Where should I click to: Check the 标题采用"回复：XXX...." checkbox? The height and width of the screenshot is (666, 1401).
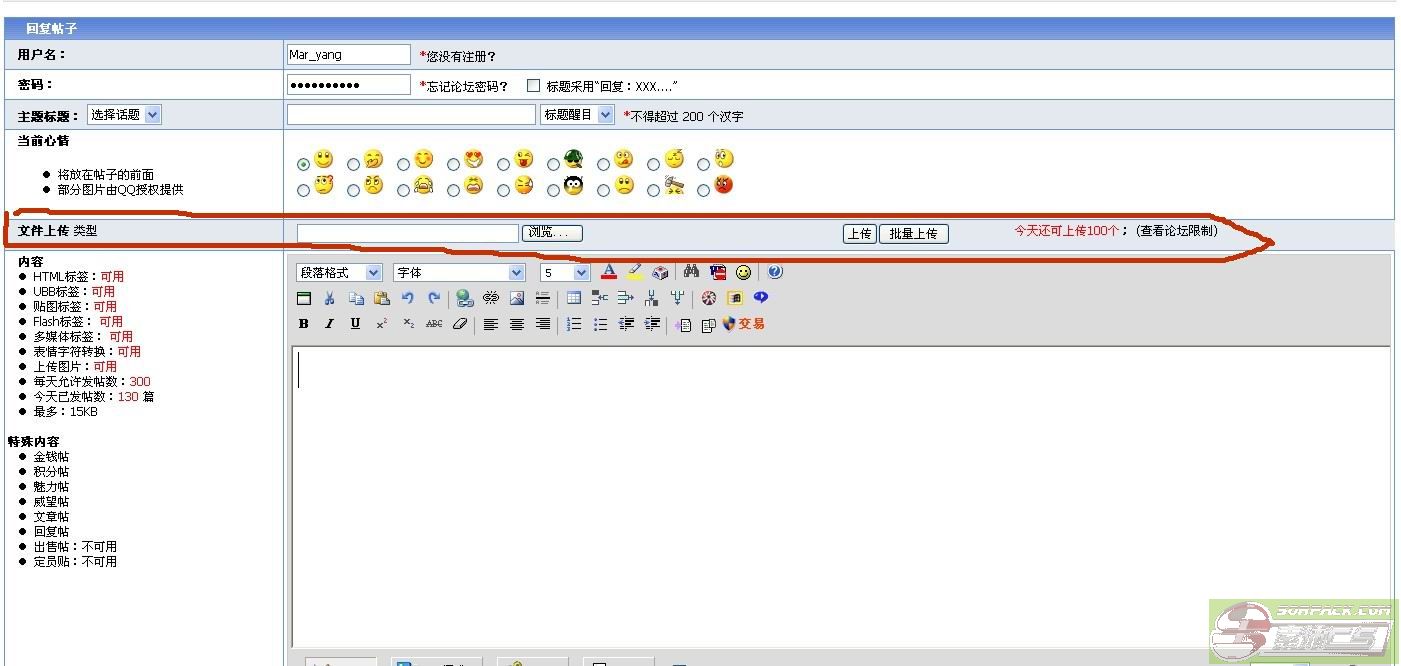(x=534, y=86)
